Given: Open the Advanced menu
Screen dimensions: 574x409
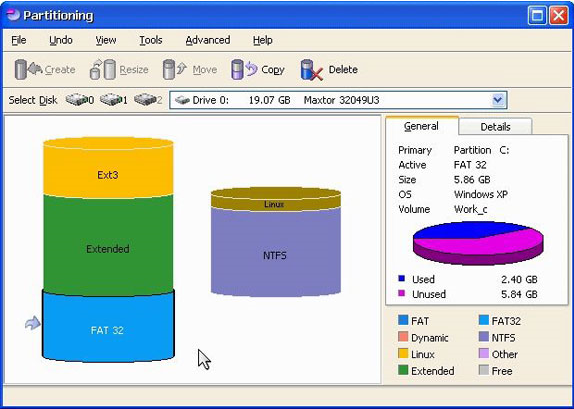Looking at the screenshot, I should pos(208,40).
